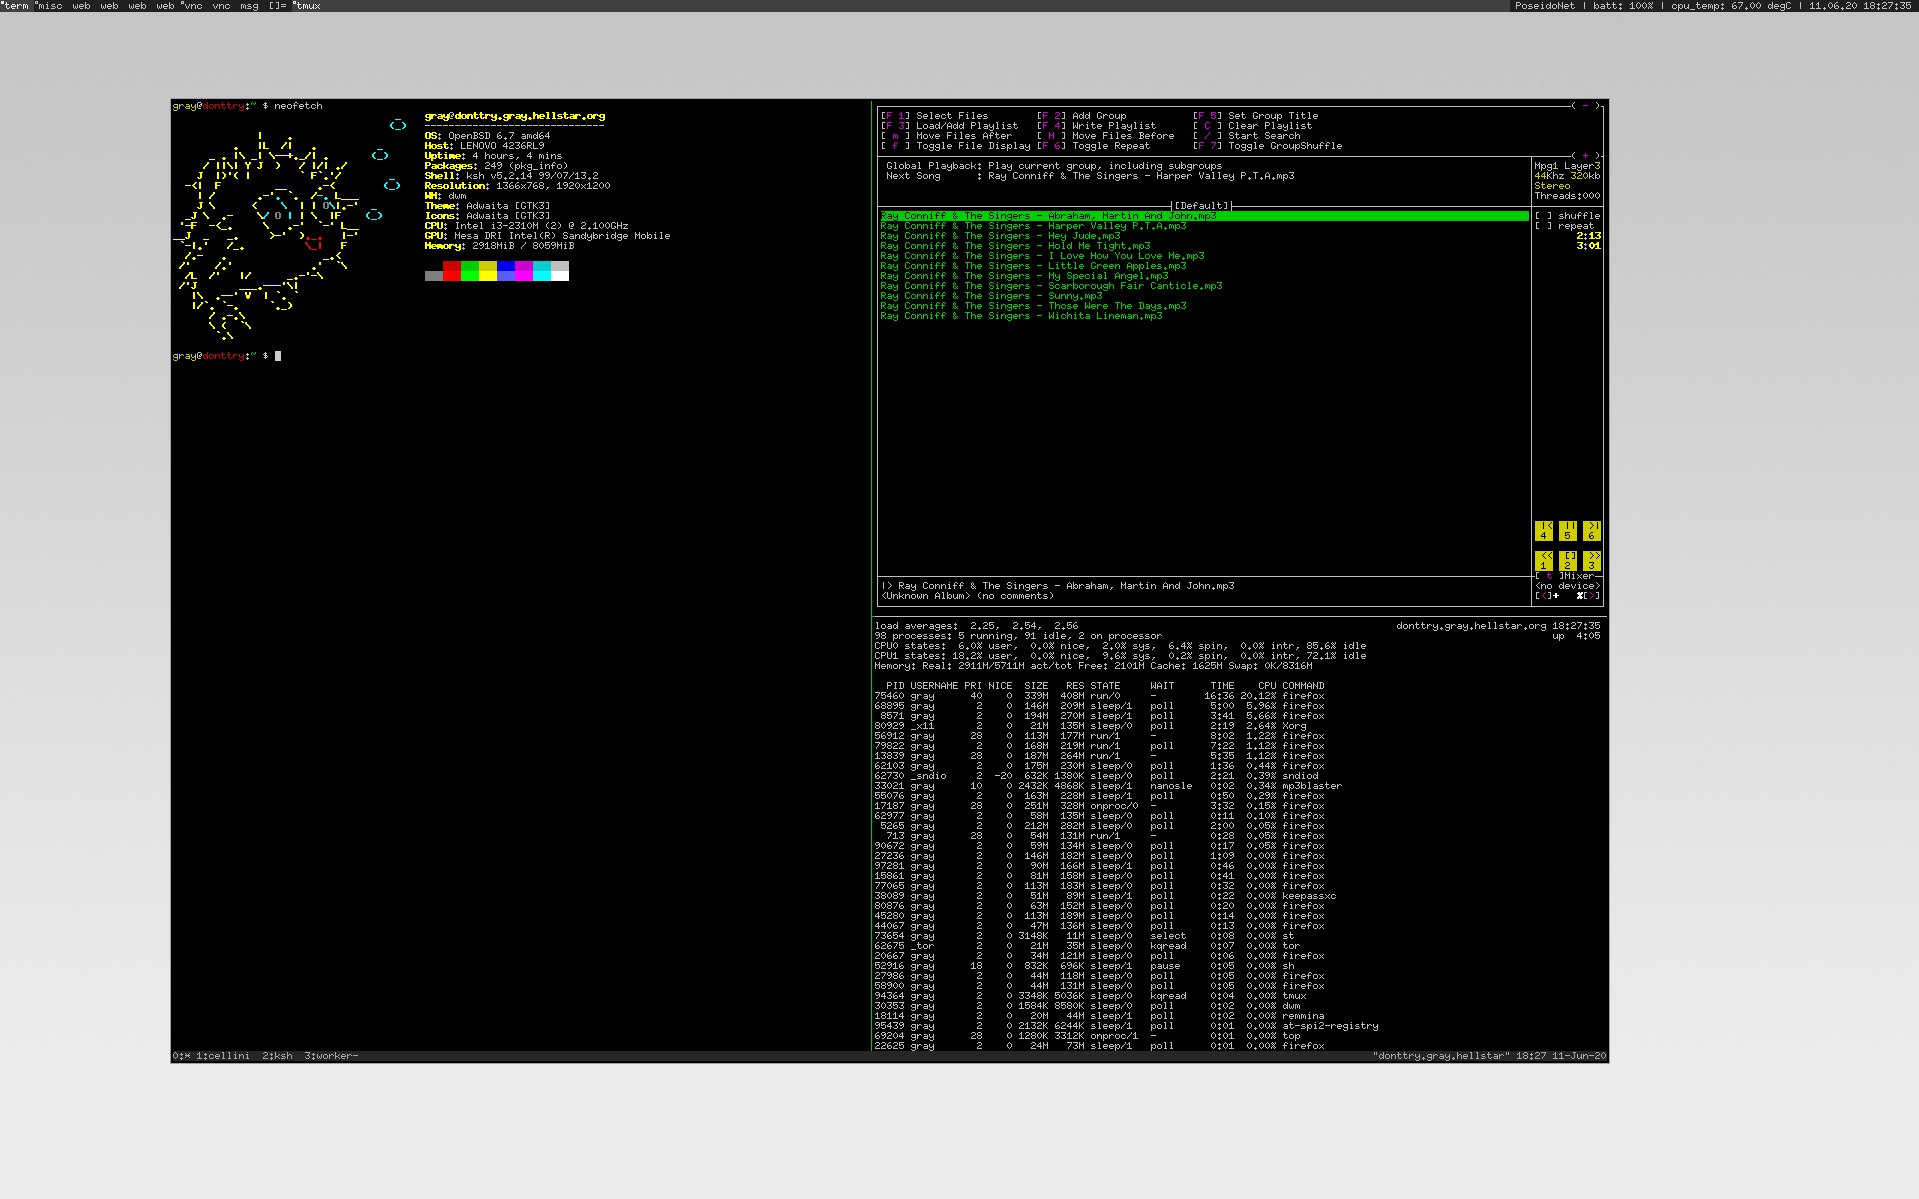Click the [F 6] Toggle Repeat command
Screen dimensions: 1919x1199
(x=1093, y=146)
